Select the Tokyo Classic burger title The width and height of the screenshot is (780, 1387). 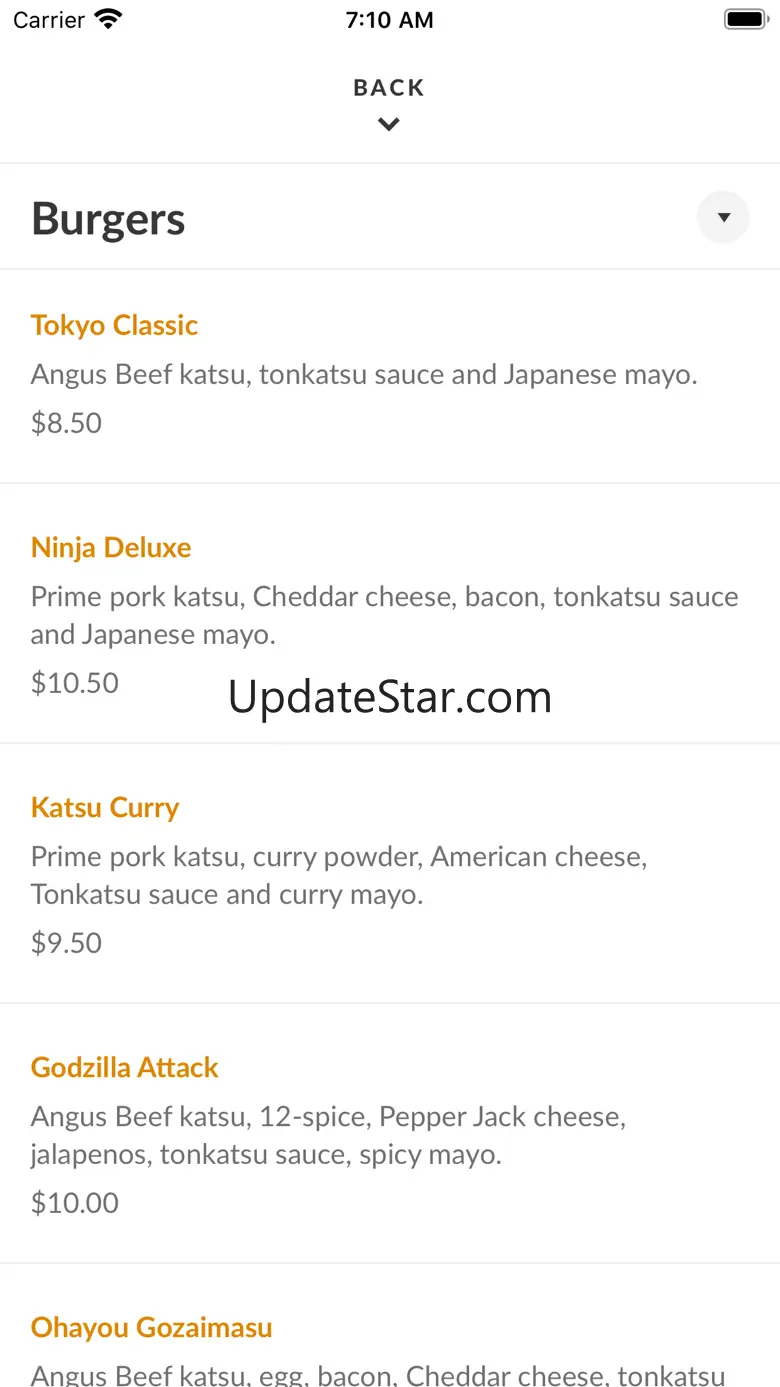click(x=114, y=325)
